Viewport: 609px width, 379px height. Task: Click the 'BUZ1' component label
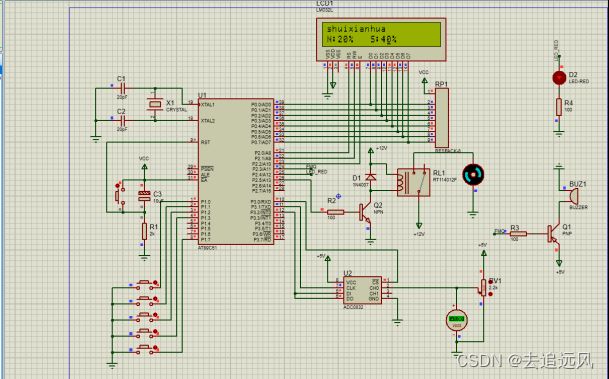[x=578, y=184]
